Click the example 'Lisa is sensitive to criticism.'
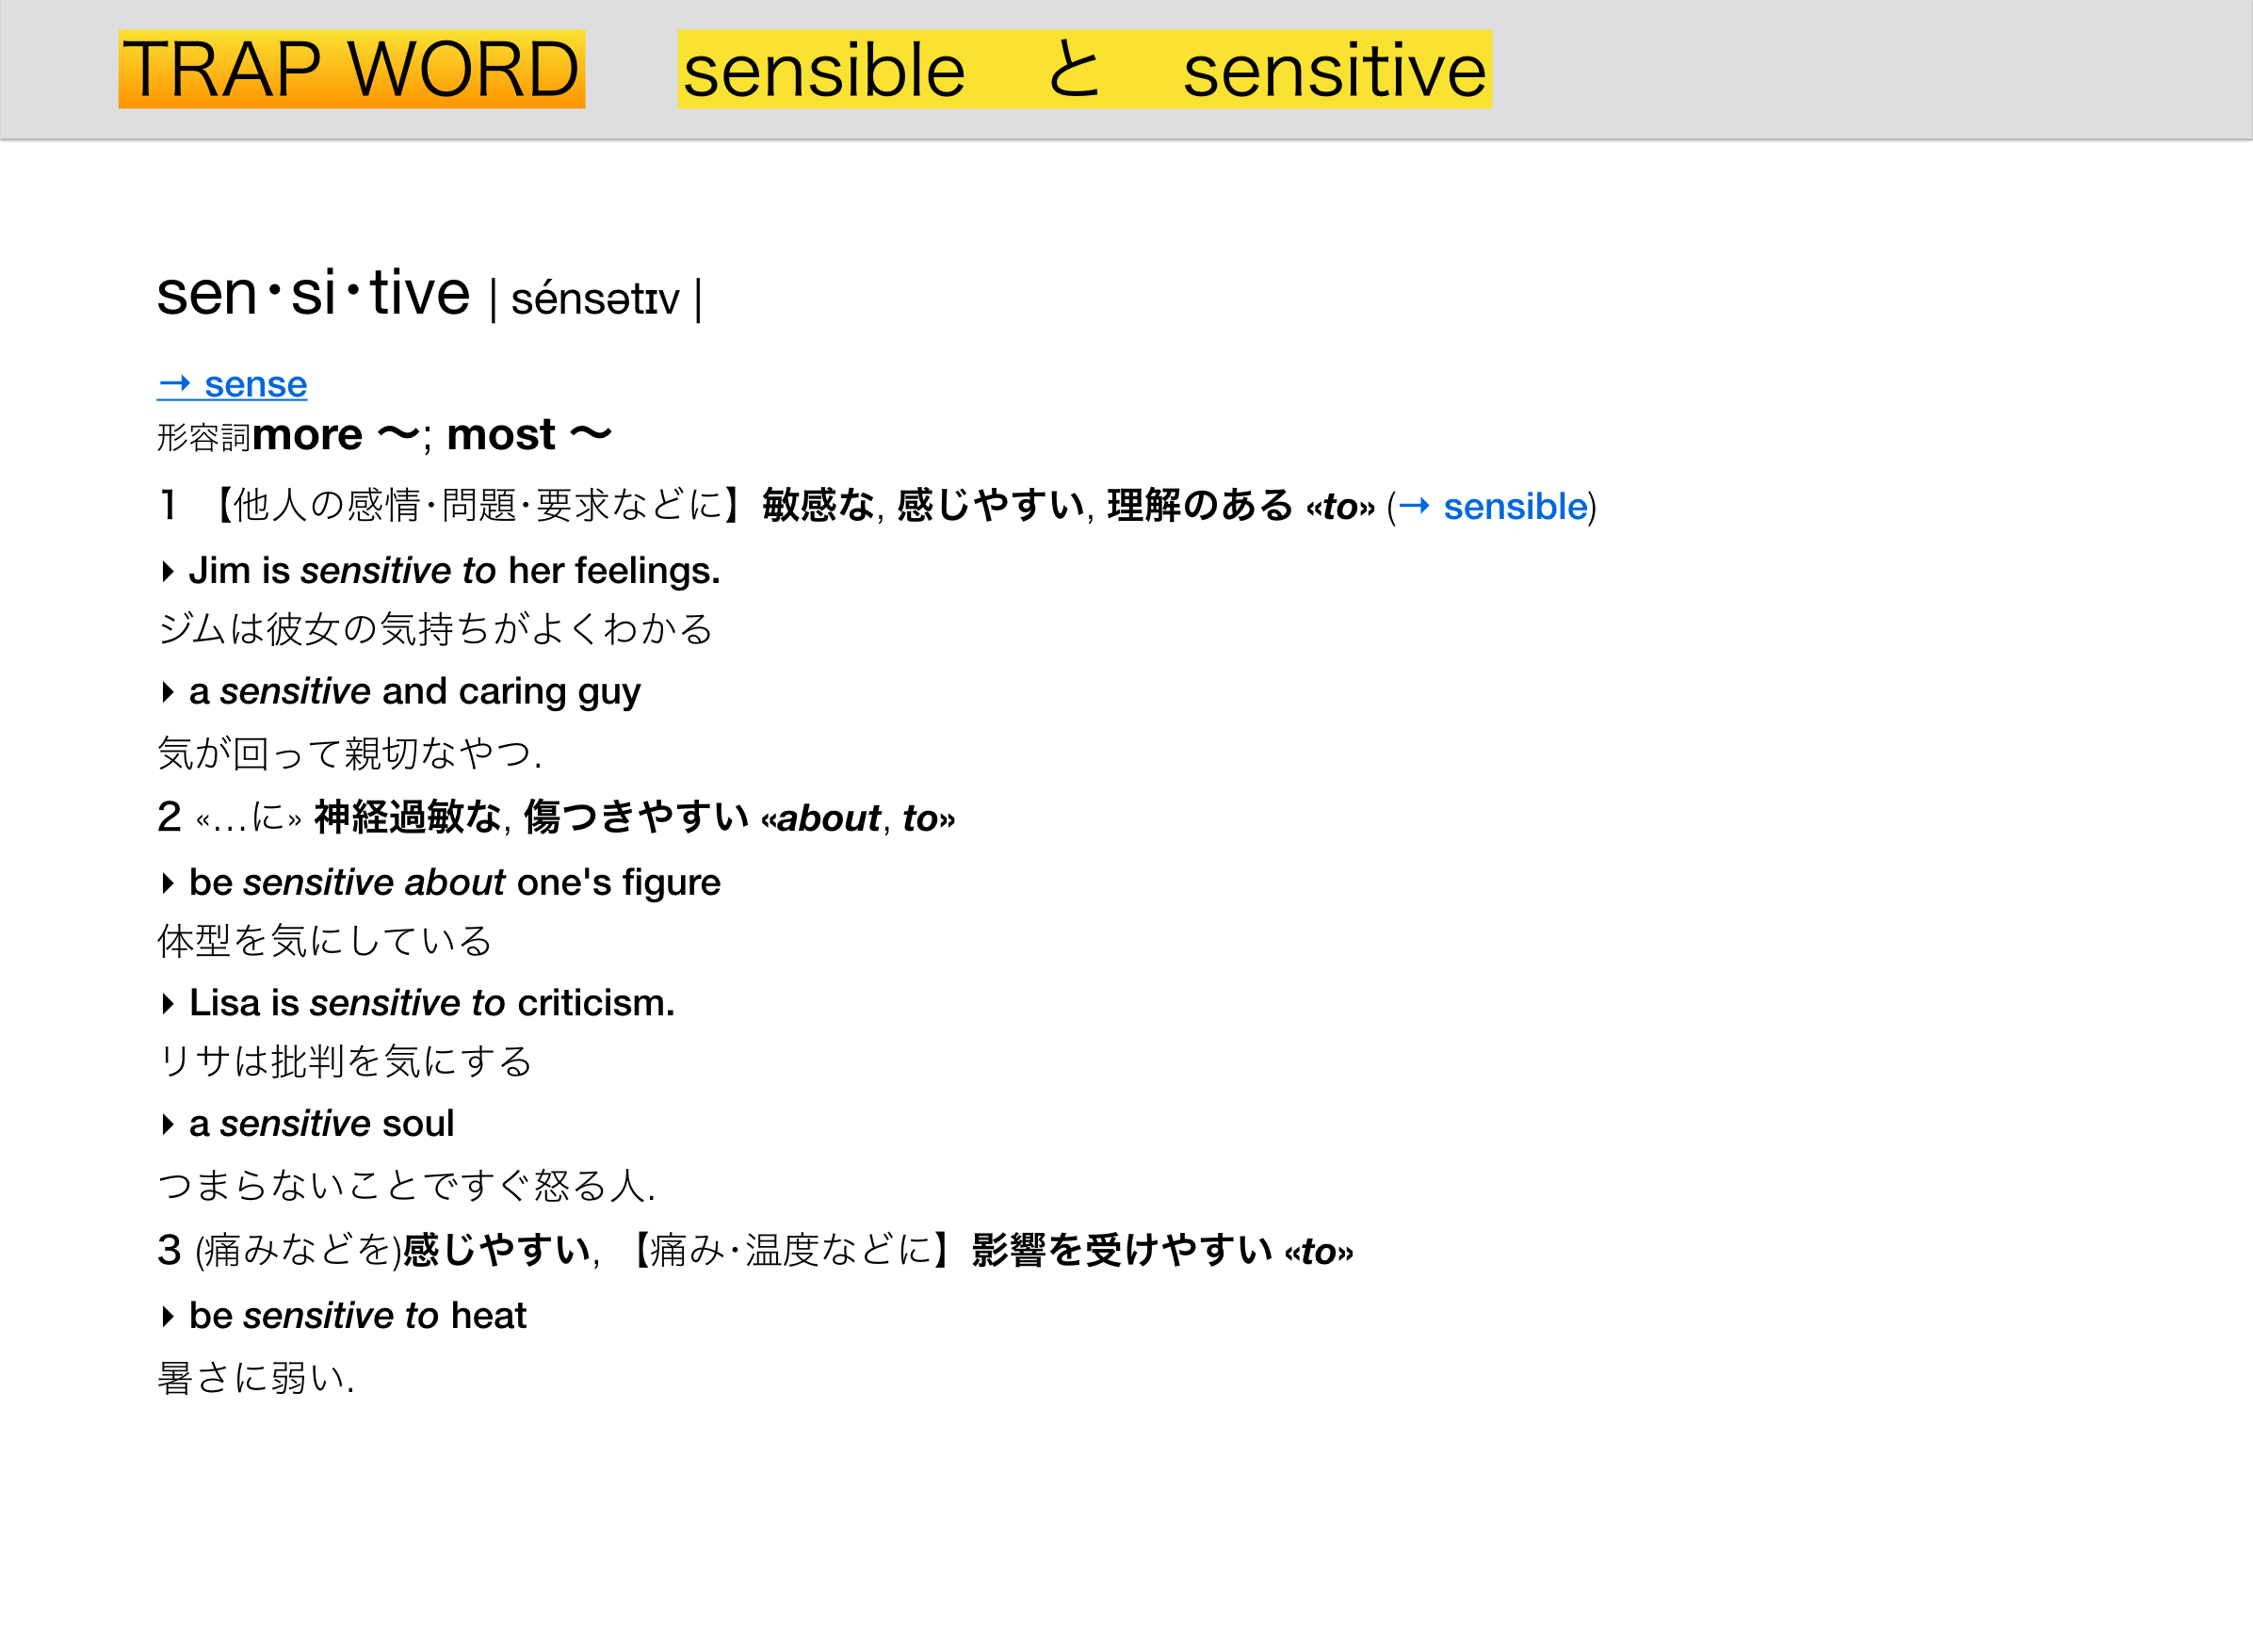The image size is (2253, 1652). point(432,1003)
